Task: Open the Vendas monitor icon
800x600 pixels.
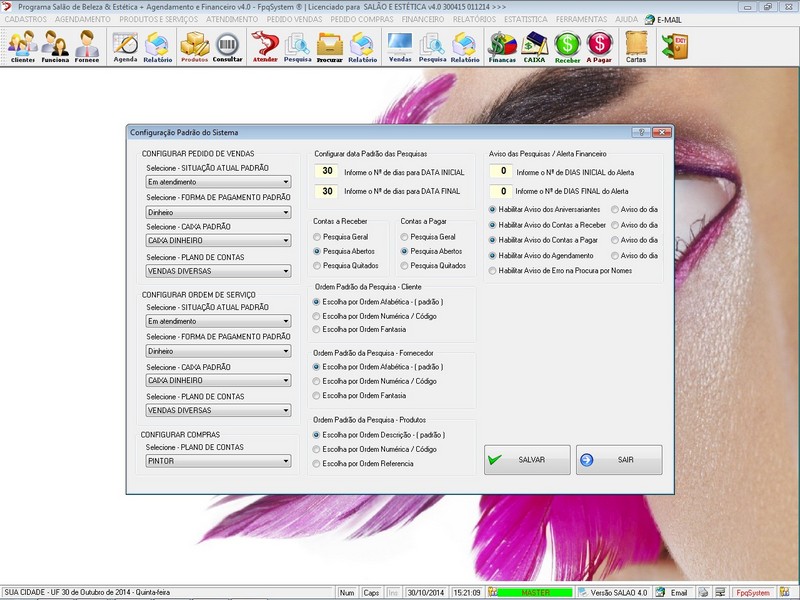Action: pyautogui.click(x=400, y=46)
